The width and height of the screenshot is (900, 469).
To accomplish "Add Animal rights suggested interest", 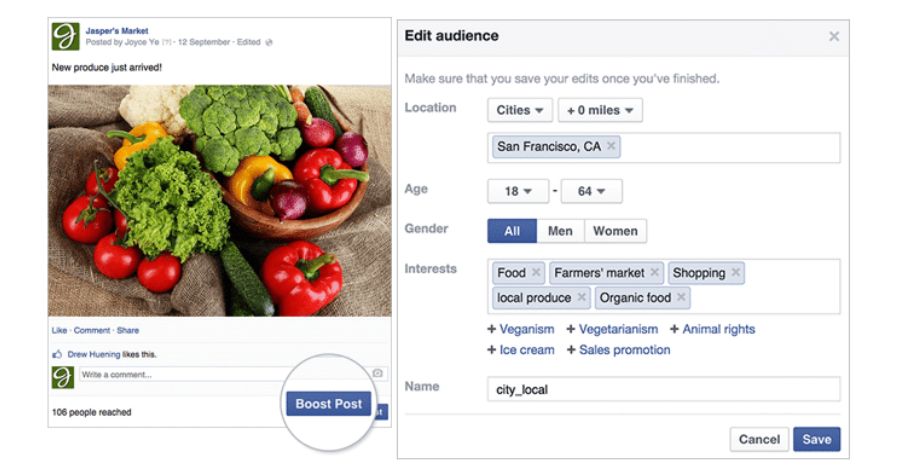I will click(x=712, y=329).
